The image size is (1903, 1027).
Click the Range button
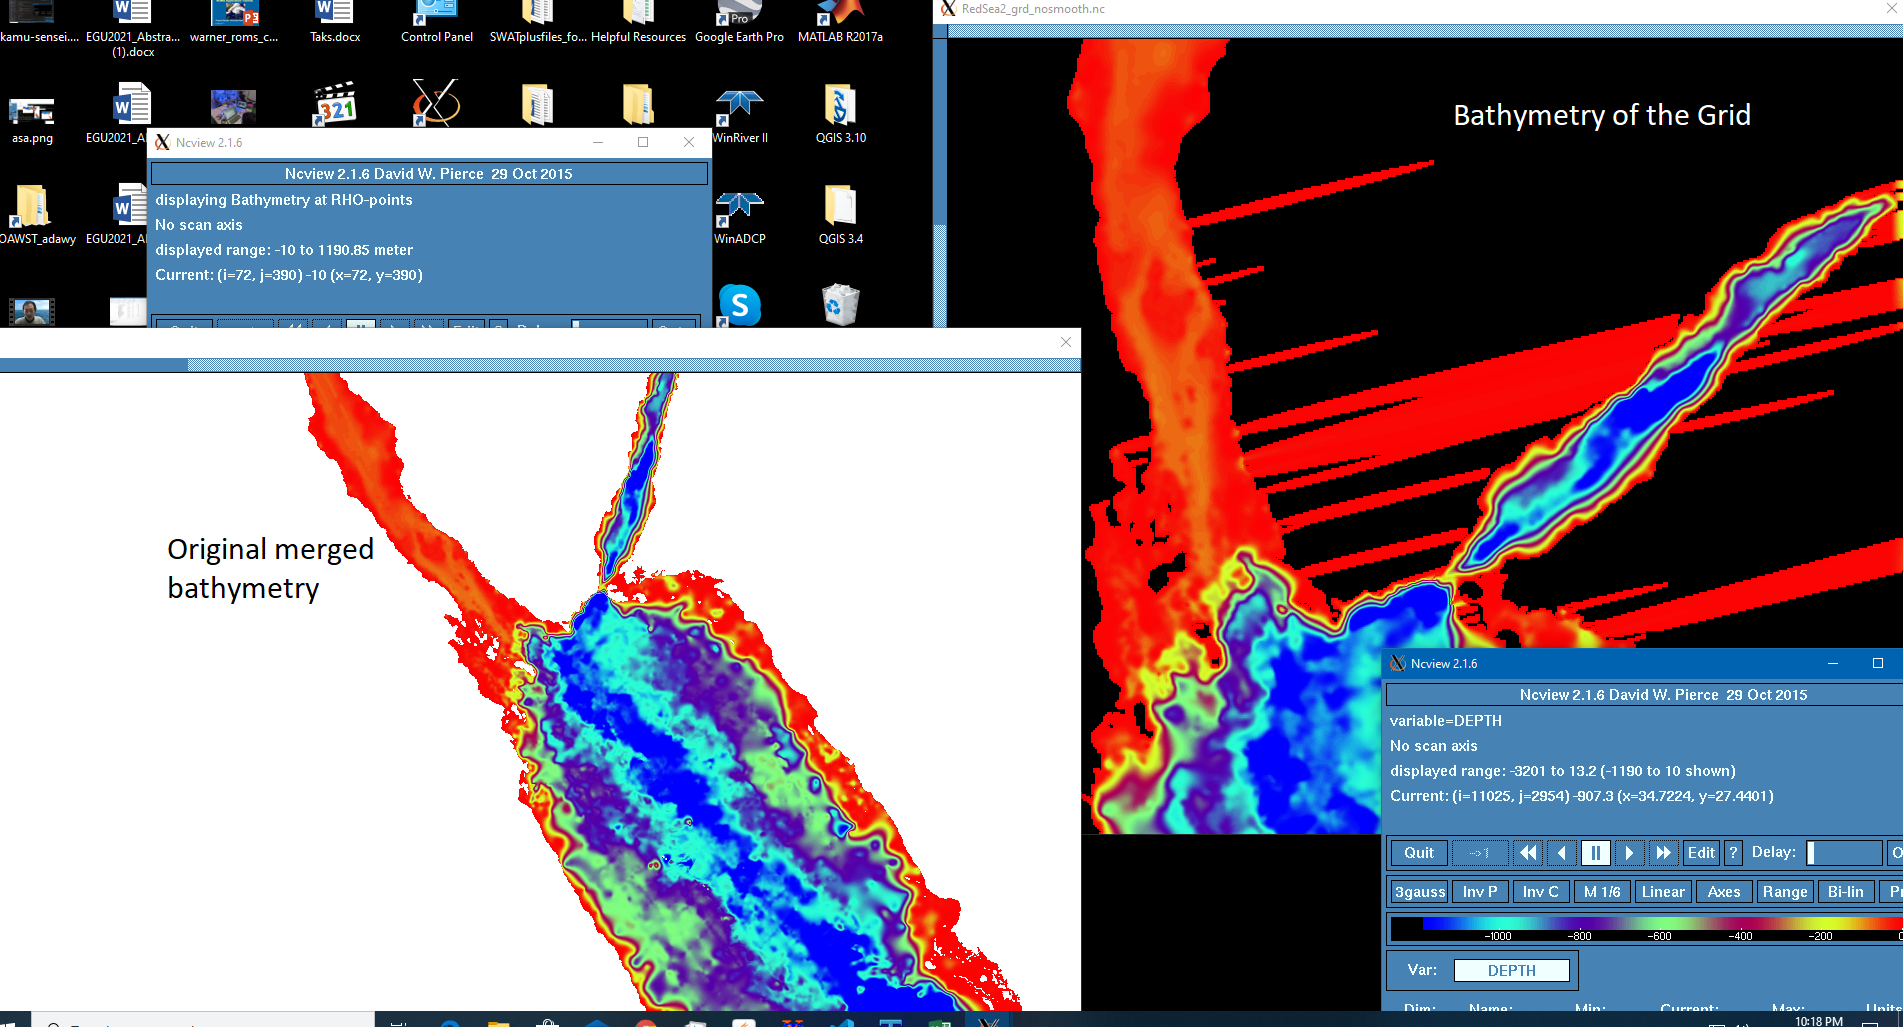pyautogui.click(x=1784, y=892)
